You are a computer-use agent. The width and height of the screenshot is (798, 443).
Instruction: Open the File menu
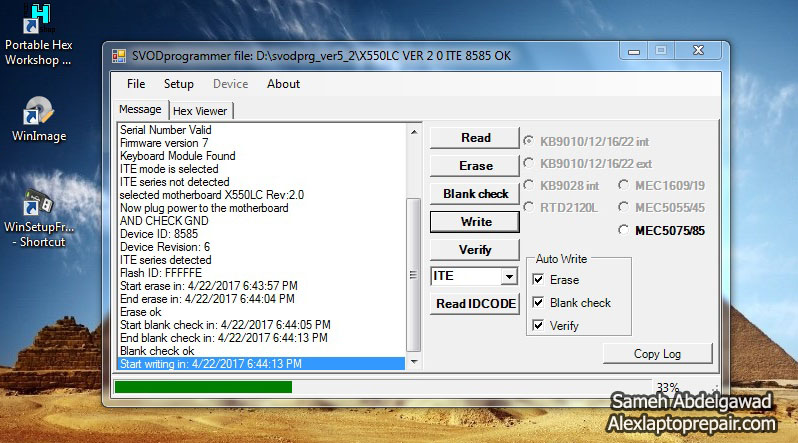(x=136, y=84)
